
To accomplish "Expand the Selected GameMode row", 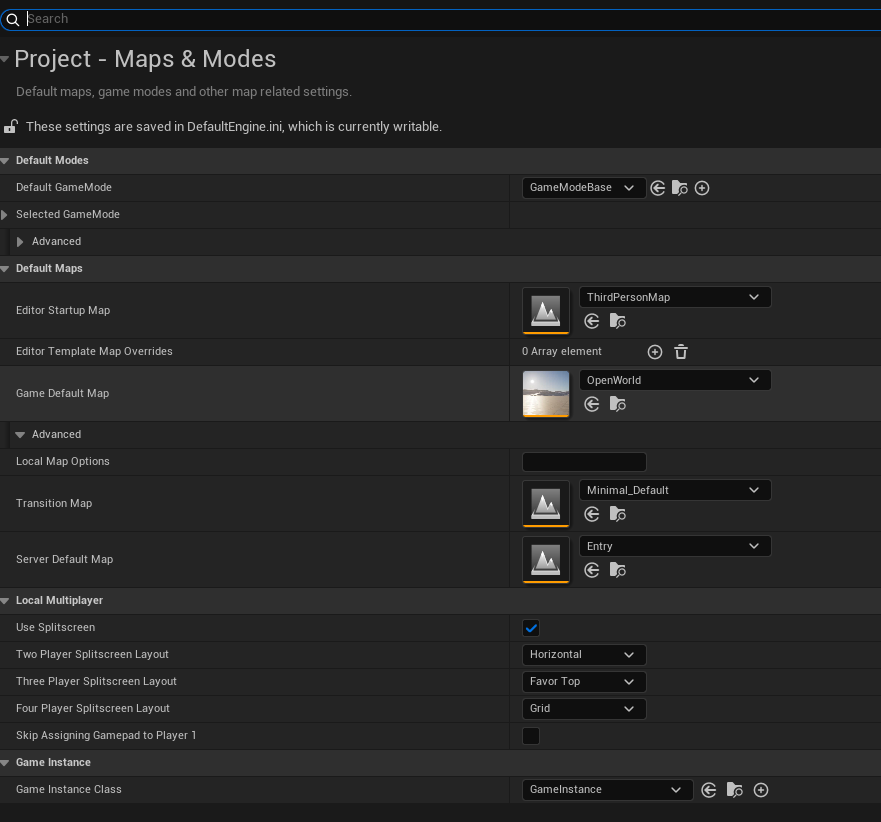I will pos(5,215).
